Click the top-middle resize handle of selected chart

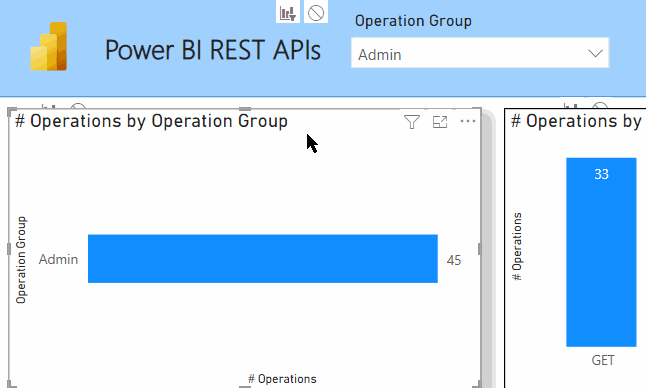pos(245,109)
